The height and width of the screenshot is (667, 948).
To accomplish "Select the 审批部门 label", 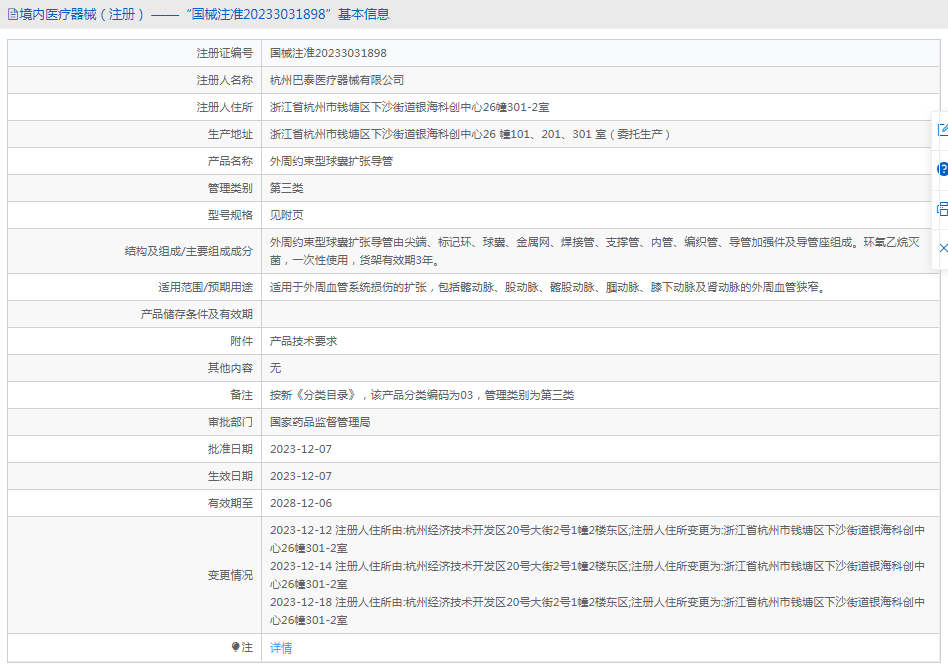I will tap(230, 422).
